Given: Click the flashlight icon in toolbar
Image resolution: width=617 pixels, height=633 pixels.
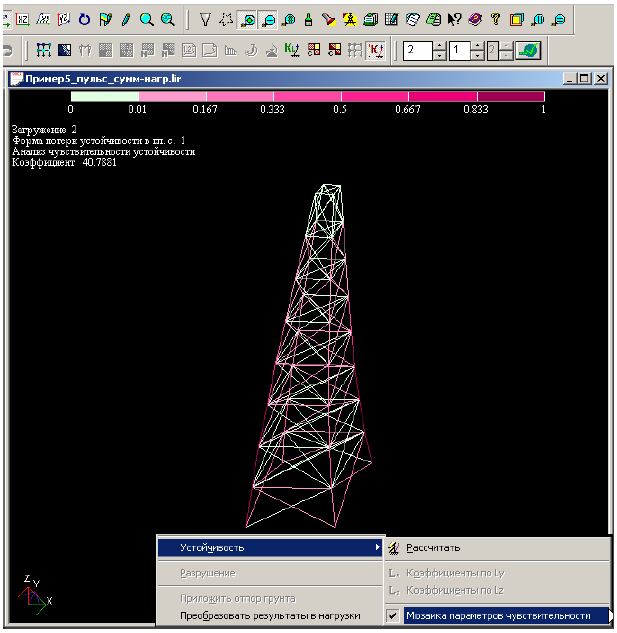Looking at the screenshot, I should 329,19.
